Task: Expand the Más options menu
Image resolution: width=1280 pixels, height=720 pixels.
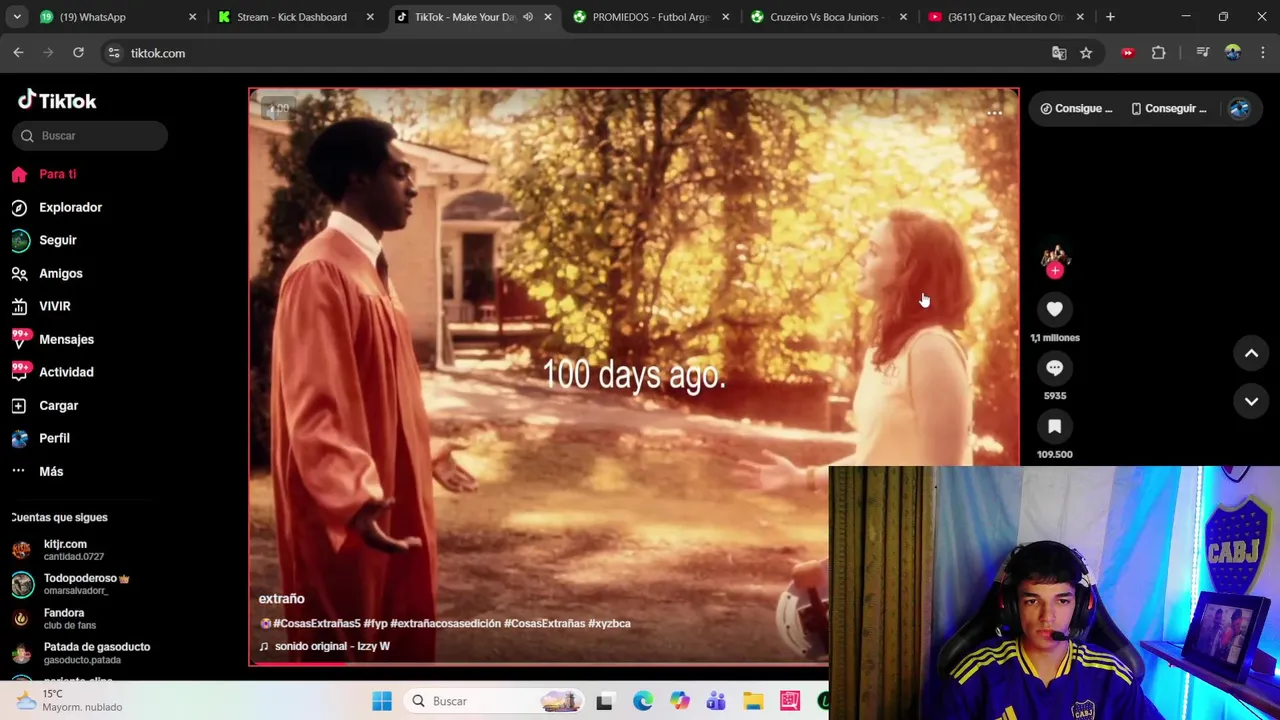Action: 38,471
